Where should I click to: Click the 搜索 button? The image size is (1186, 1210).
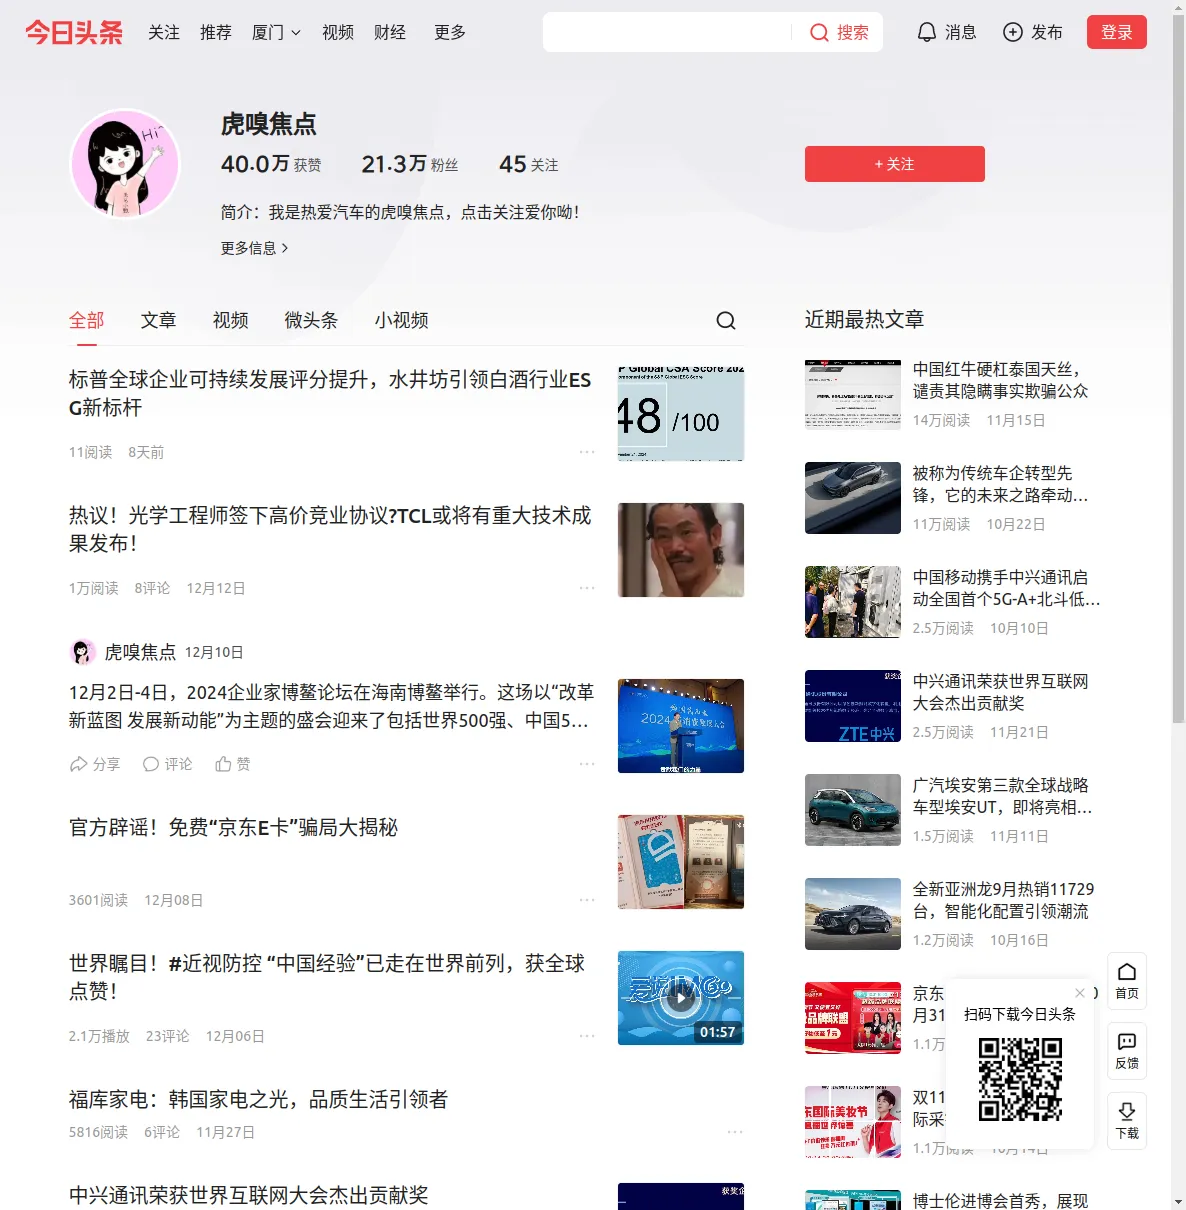click(x=839, y=32)
